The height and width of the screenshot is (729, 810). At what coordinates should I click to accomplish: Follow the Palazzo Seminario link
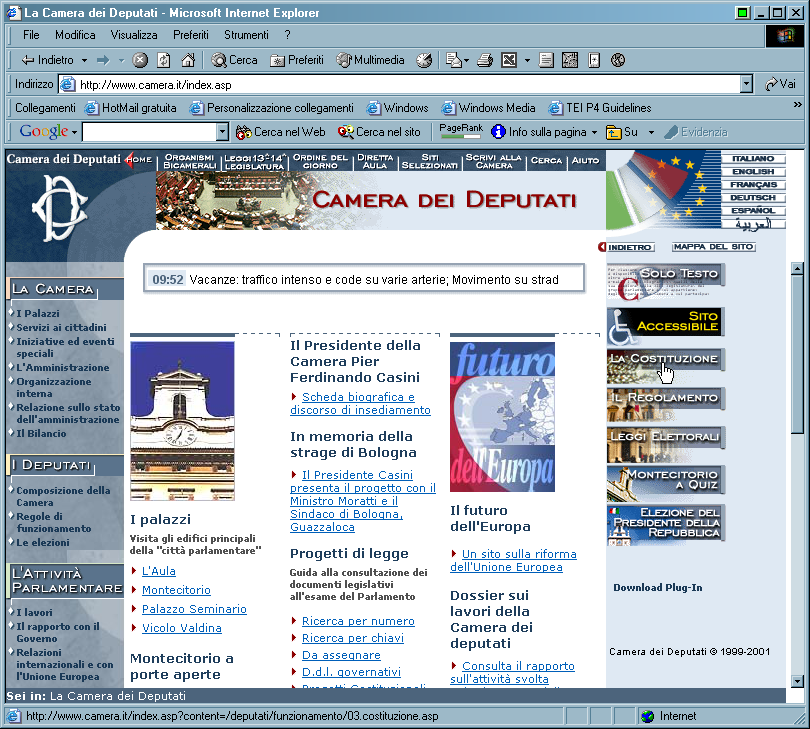pyautogui.click(x=194, y=609)
